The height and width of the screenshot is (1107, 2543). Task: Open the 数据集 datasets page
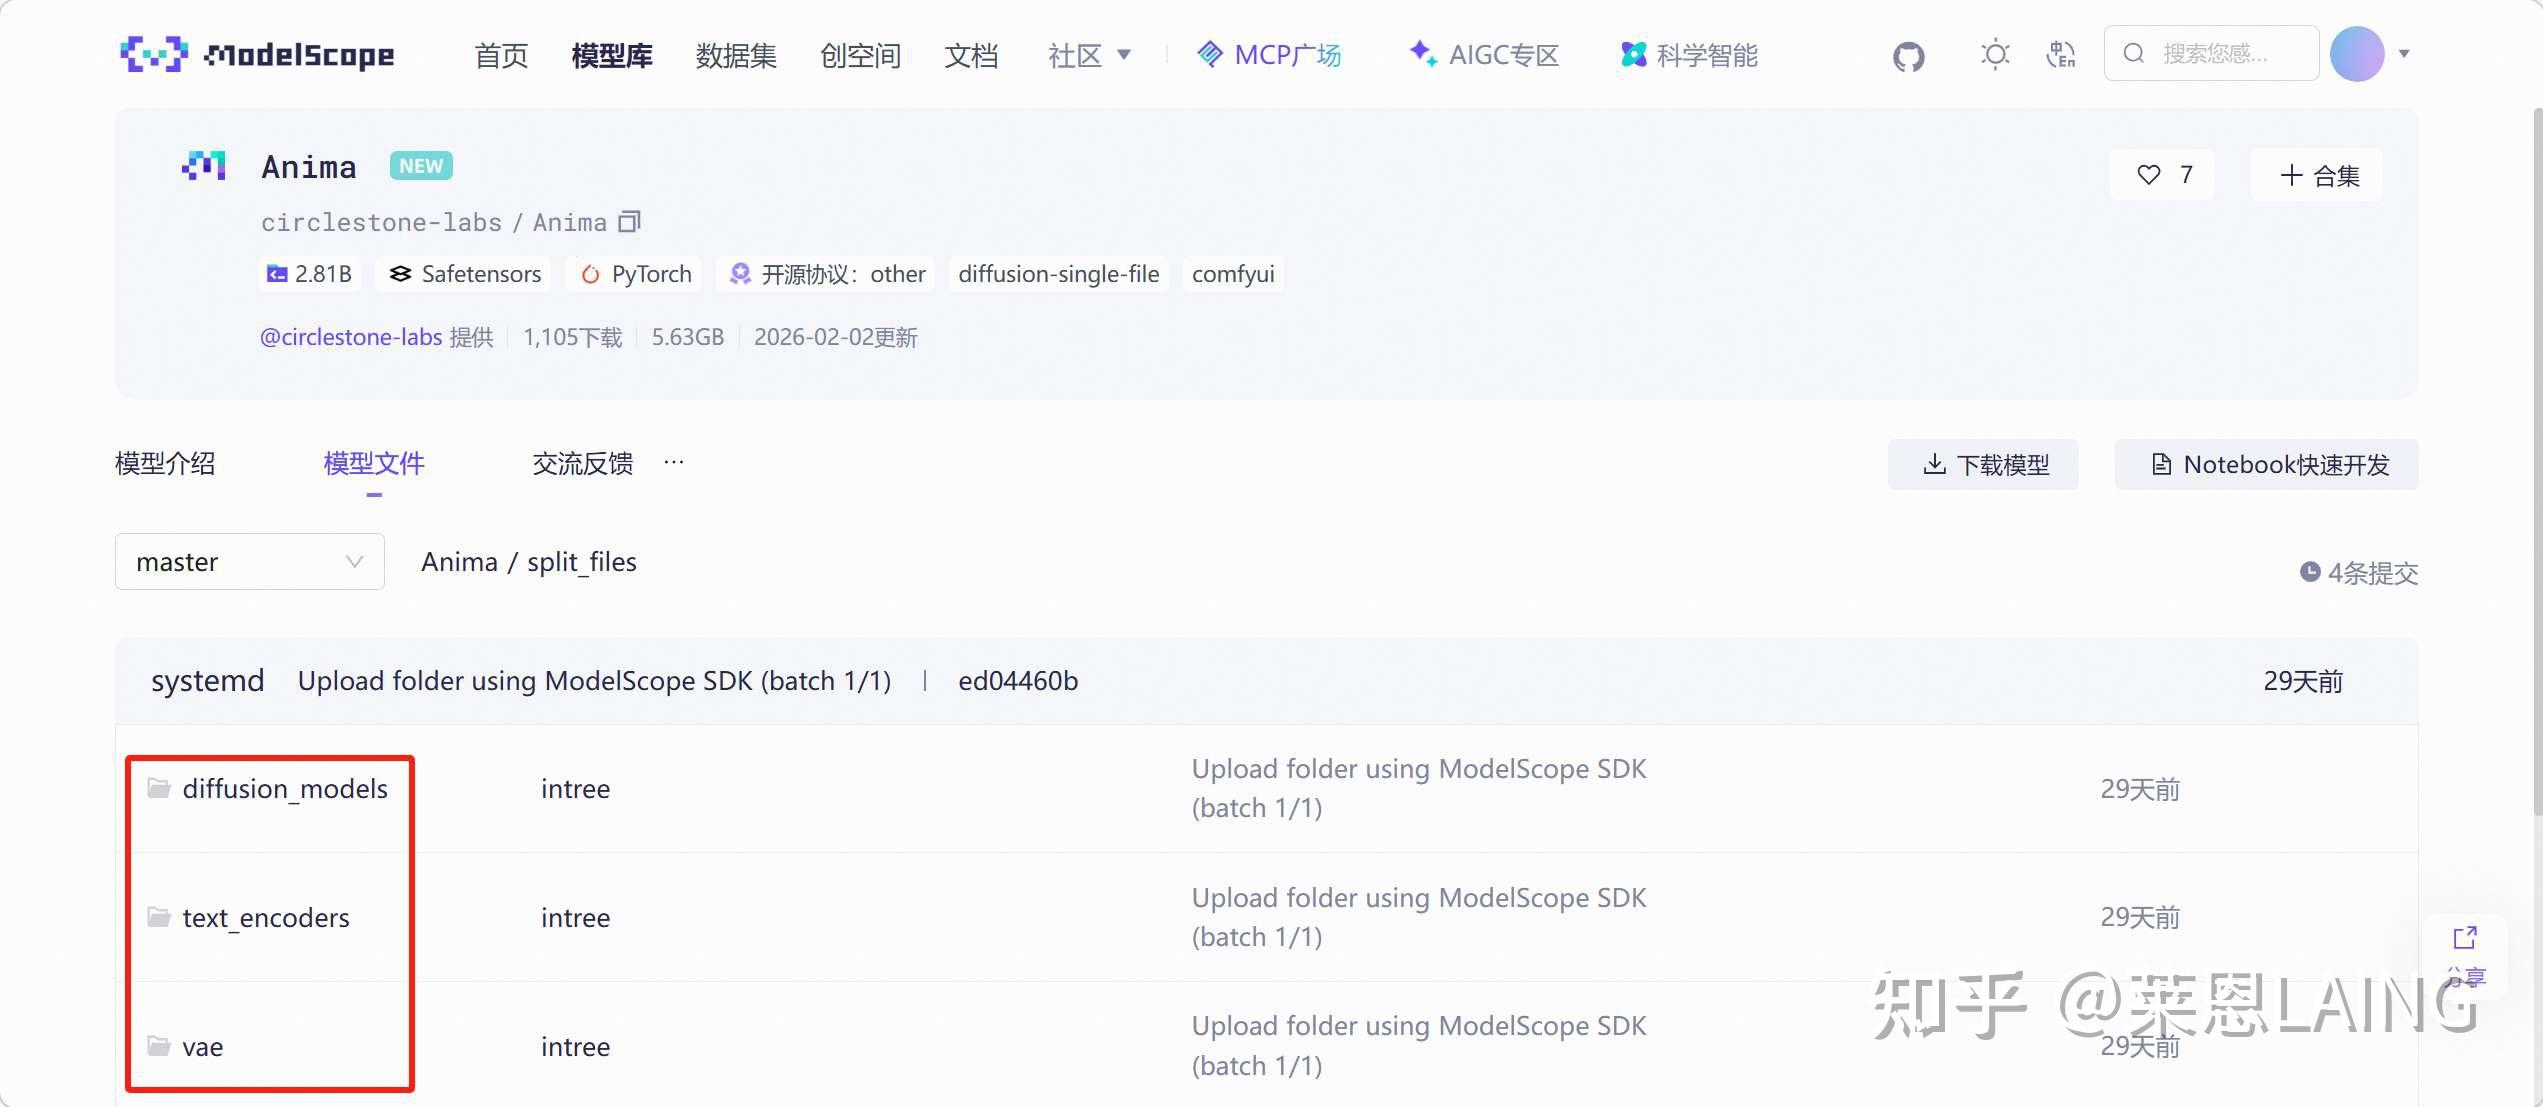[736, 55]
